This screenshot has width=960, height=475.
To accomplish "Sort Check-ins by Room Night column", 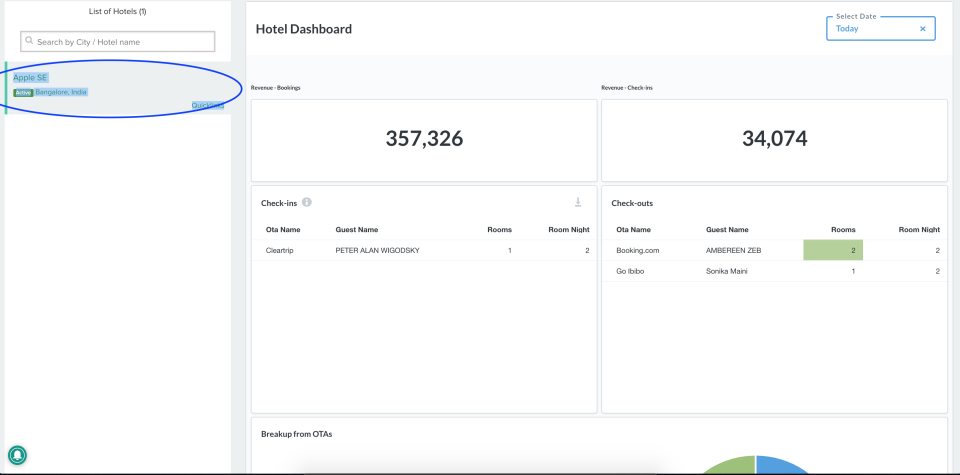I will (x=570, y=229).
